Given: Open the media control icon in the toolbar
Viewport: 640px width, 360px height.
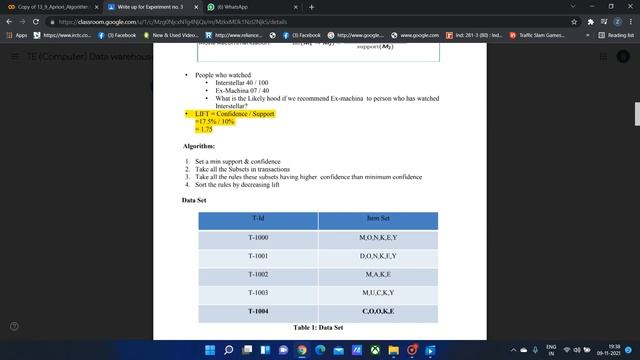Looking at the screenshot, I should pyautogui.click(x=604, y=22).
